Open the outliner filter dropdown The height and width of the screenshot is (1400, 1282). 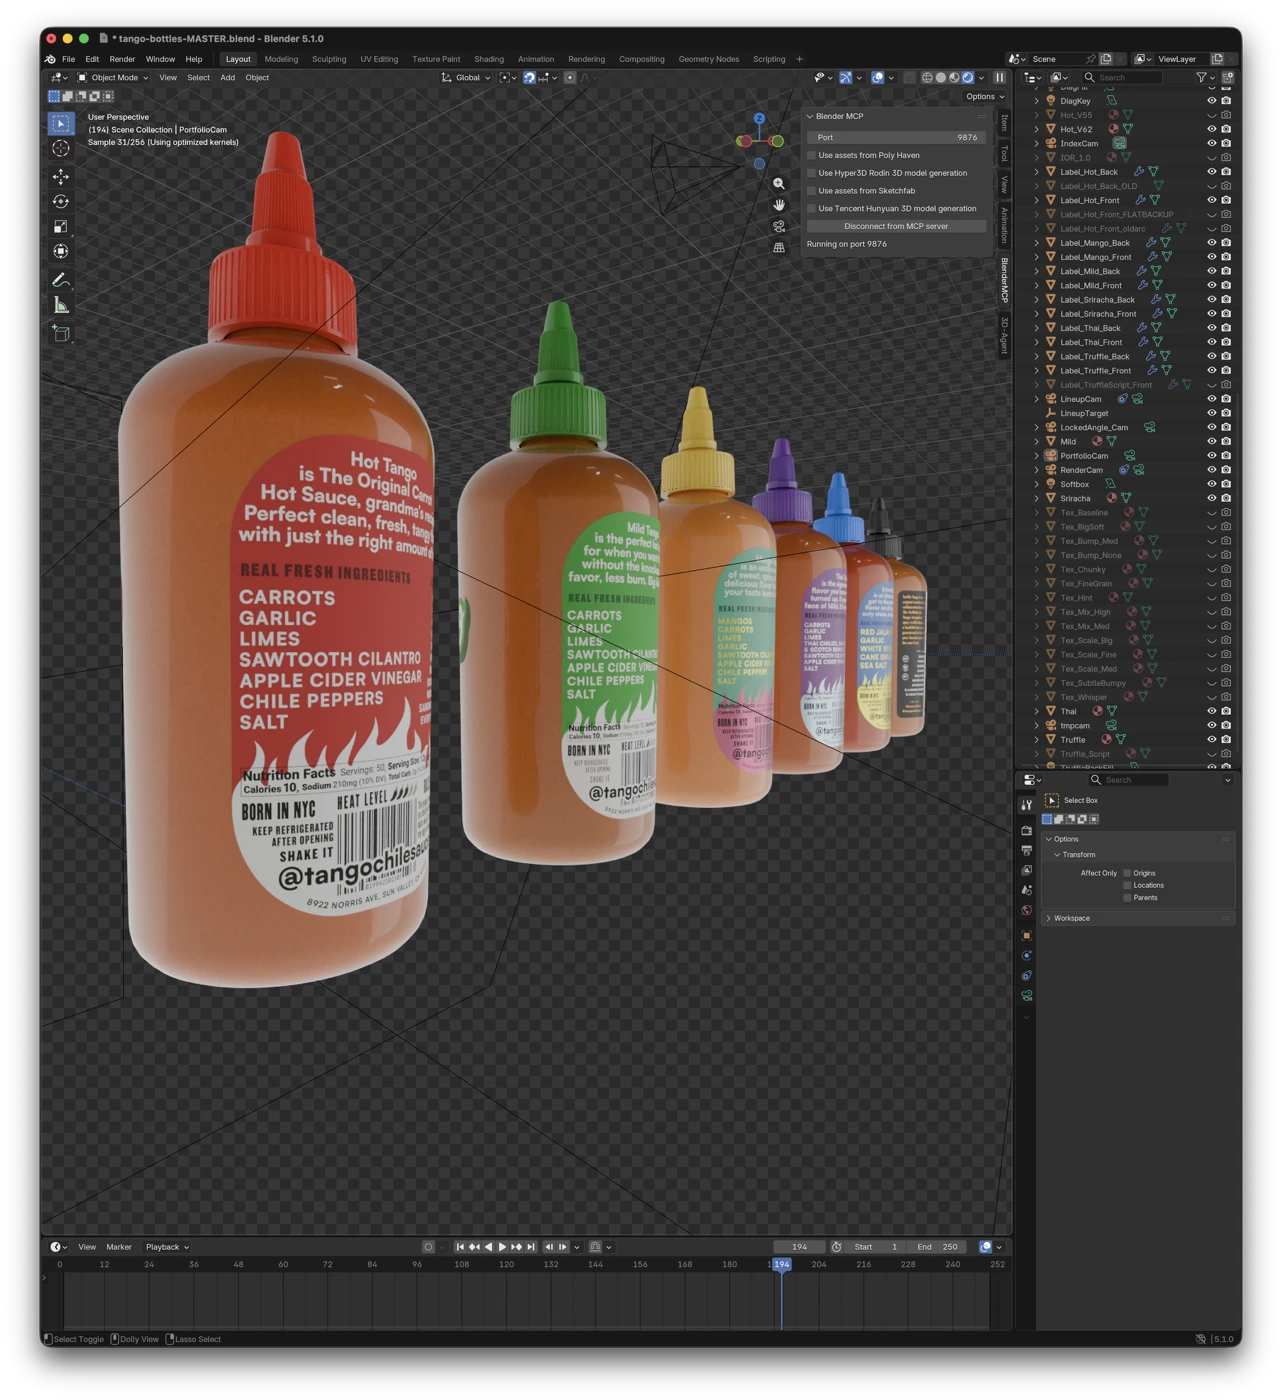tap(1205, 77)
